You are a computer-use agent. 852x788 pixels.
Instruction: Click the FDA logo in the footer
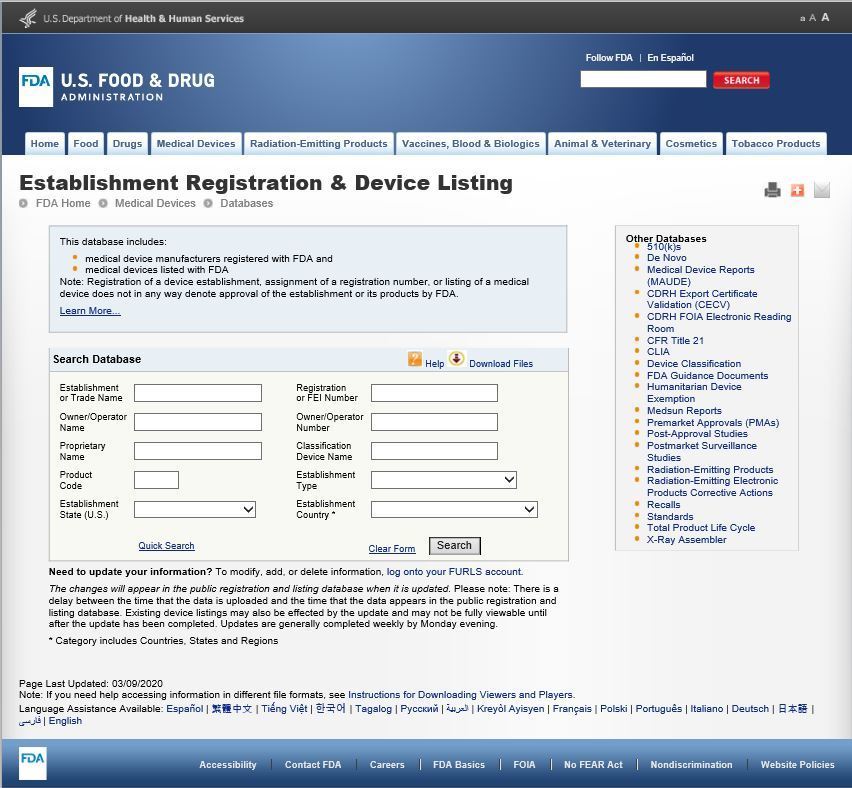[x=31, y=764]
